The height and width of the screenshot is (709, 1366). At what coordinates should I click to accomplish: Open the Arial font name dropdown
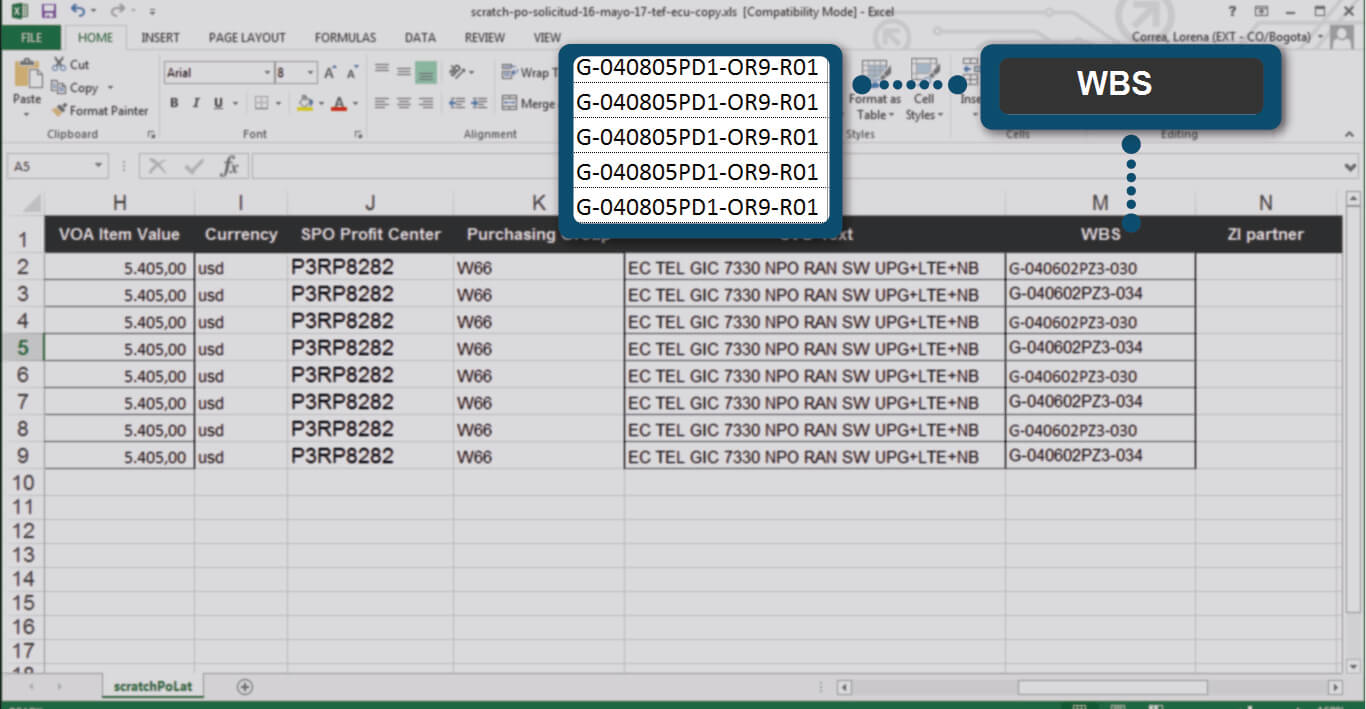[267, 73]
